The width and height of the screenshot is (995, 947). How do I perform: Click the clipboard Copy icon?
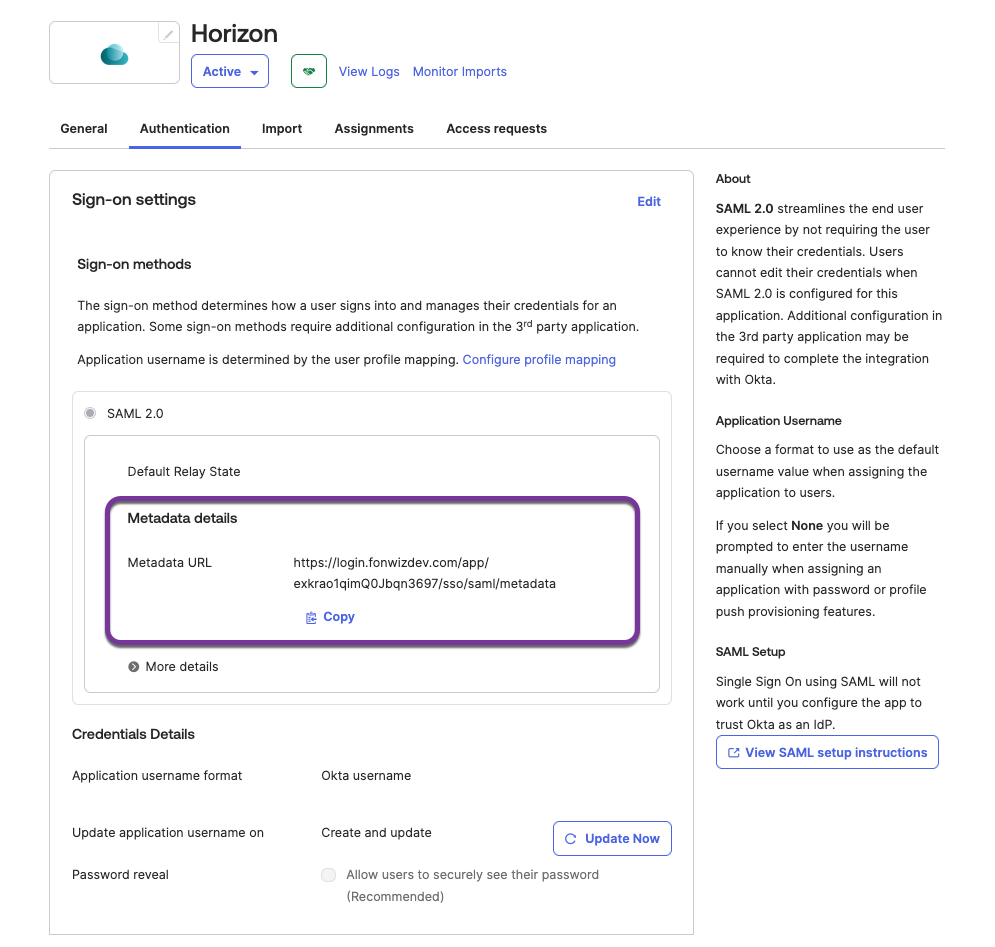[x=311, y=618]
